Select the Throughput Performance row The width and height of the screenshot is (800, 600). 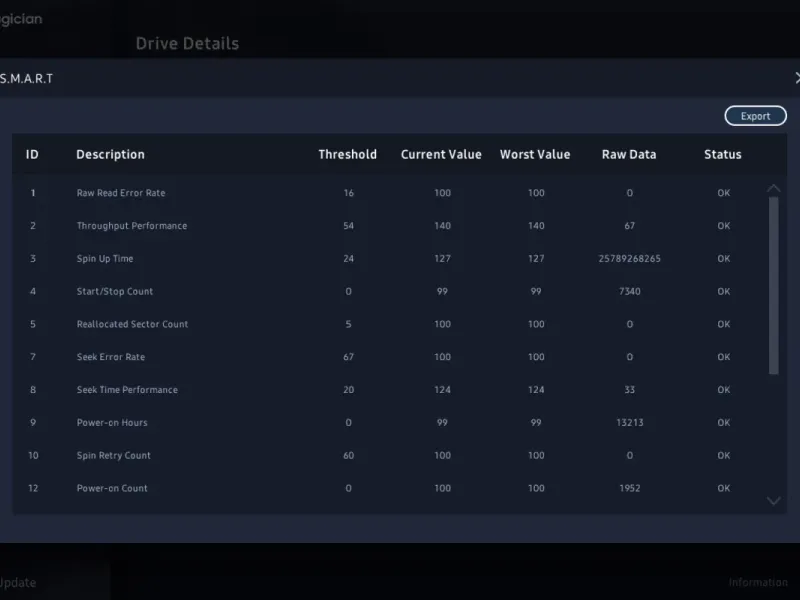click(x=390, y=226)
